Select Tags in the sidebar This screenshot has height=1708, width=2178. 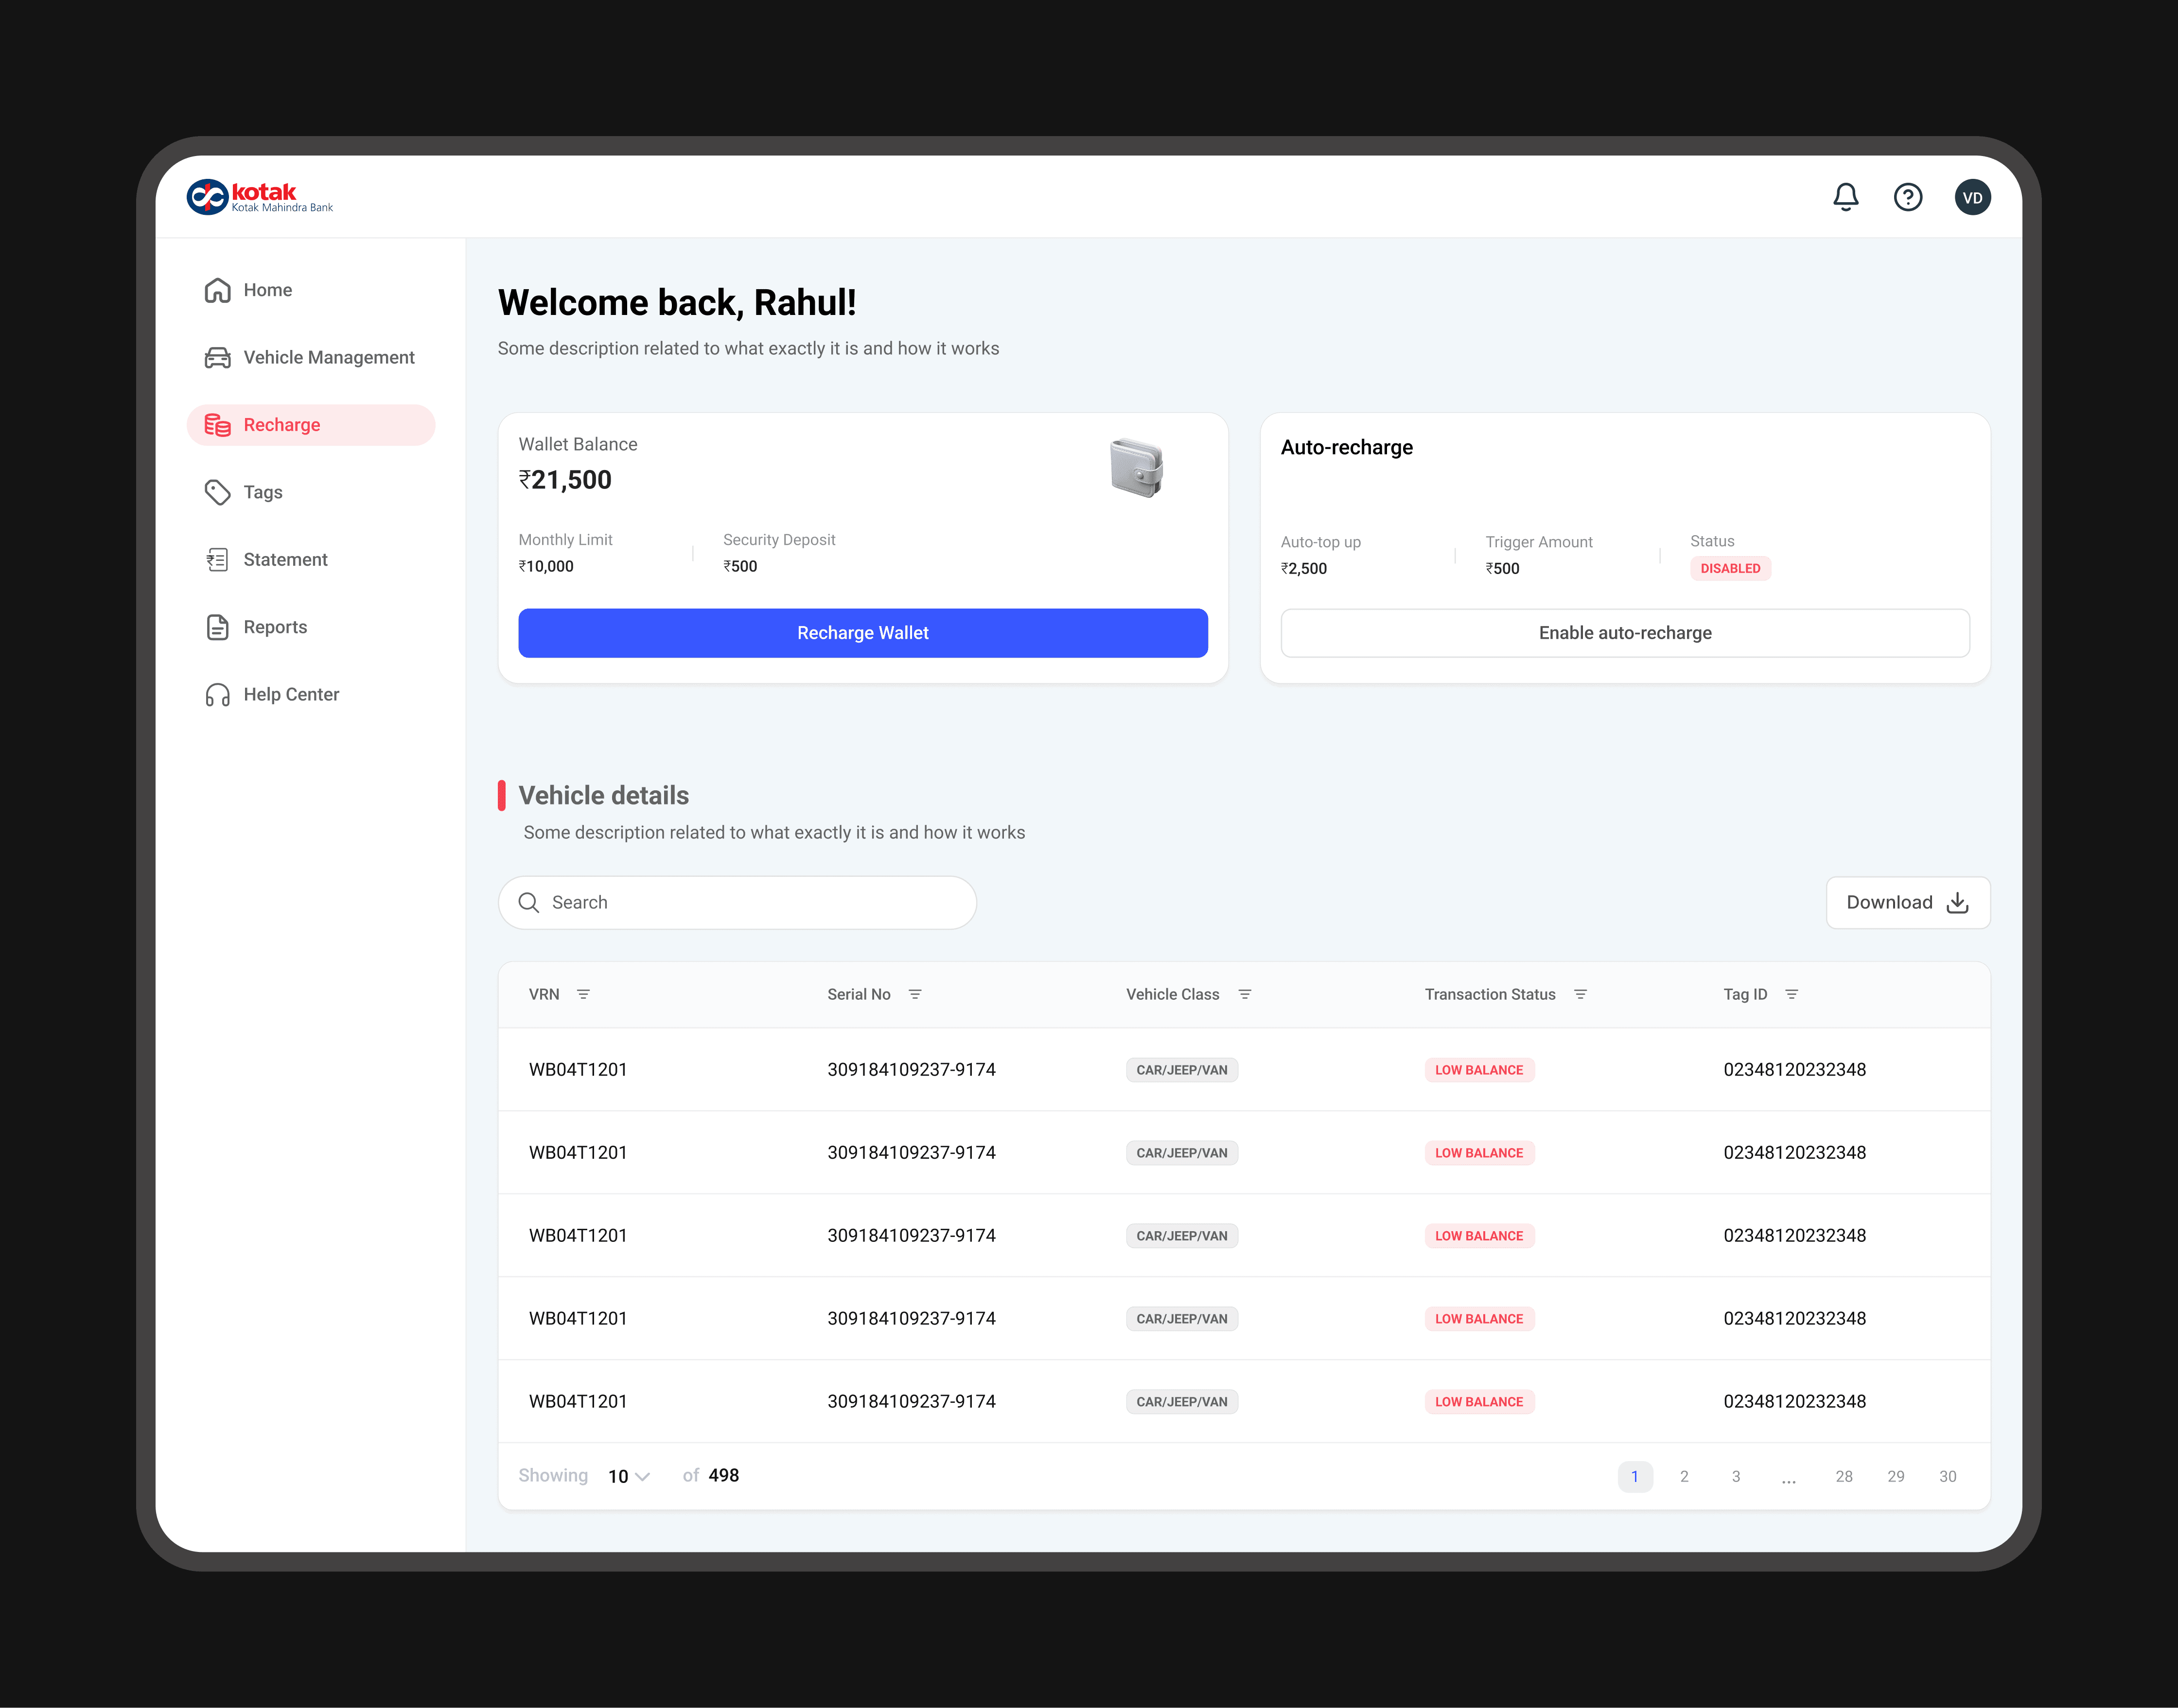click(x=262, y=492)
